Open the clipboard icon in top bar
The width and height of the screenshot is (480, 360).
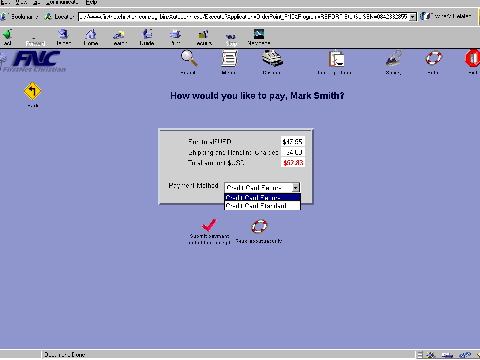pyautogui.click(x=336, y=59)
